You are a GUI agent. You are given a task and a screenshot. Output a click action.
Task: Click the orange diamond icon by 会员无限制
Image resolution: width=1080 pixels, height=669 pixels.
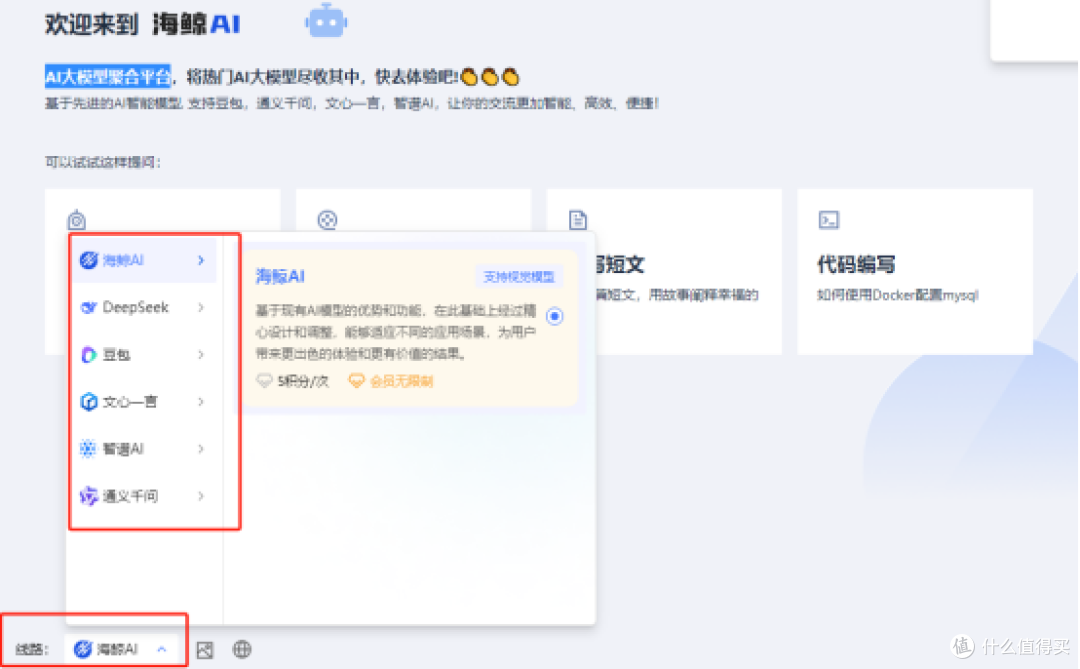tap(356, 380)
